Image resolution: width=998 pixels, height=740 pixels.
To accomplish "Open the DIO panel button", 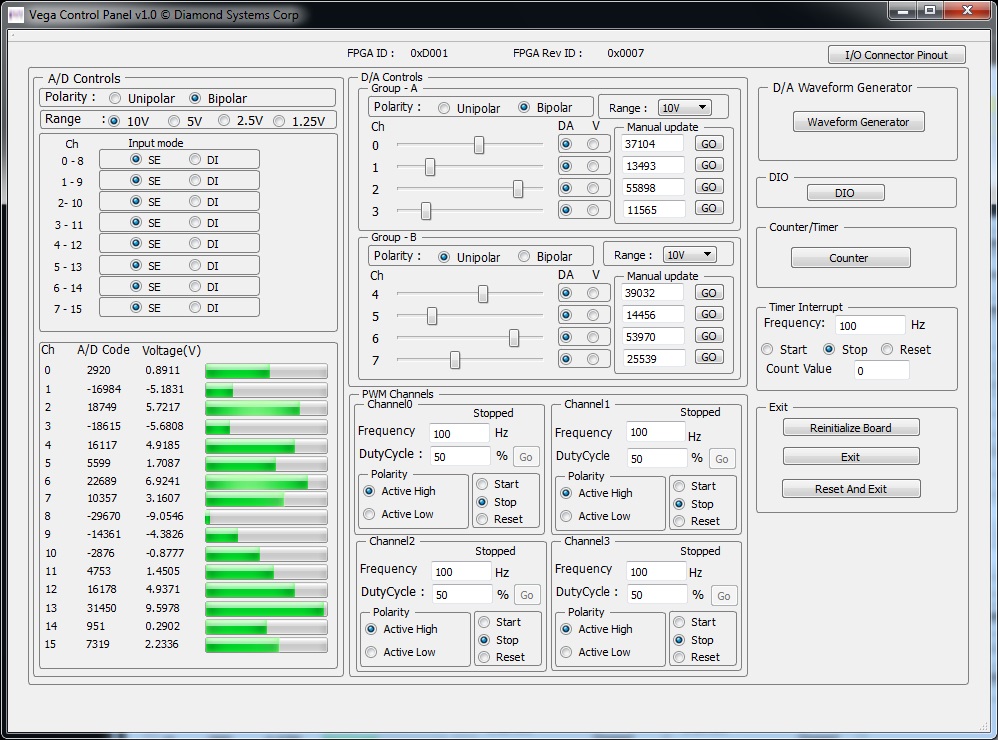I will tap(845, 193).
